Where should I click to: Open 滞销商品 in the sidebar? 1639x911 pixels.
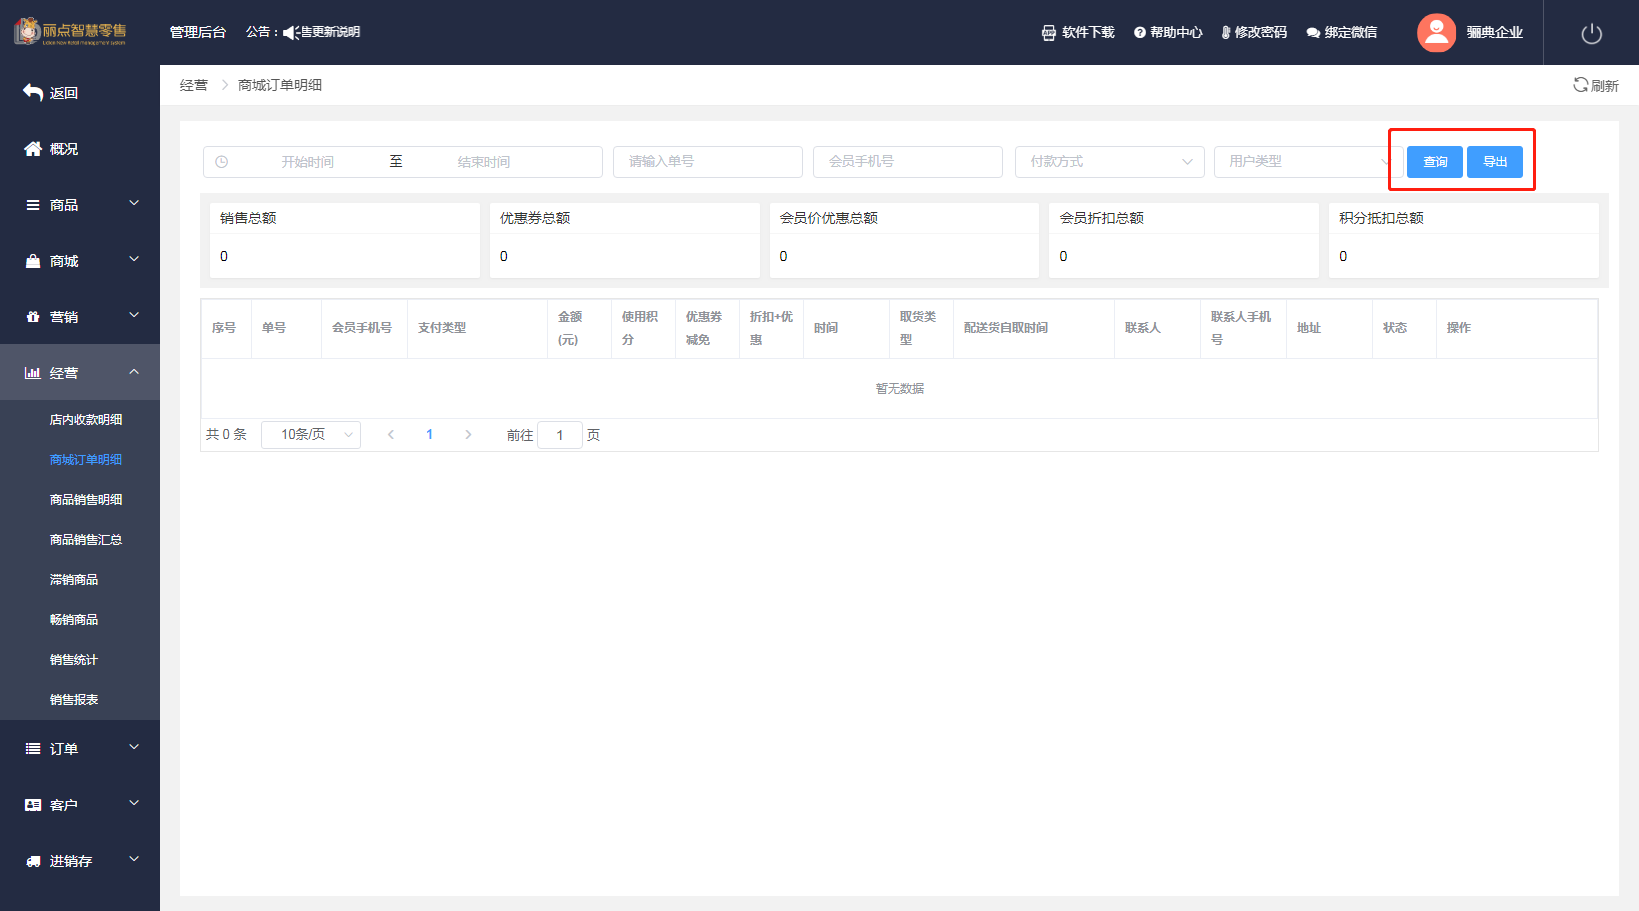[74, 580]
